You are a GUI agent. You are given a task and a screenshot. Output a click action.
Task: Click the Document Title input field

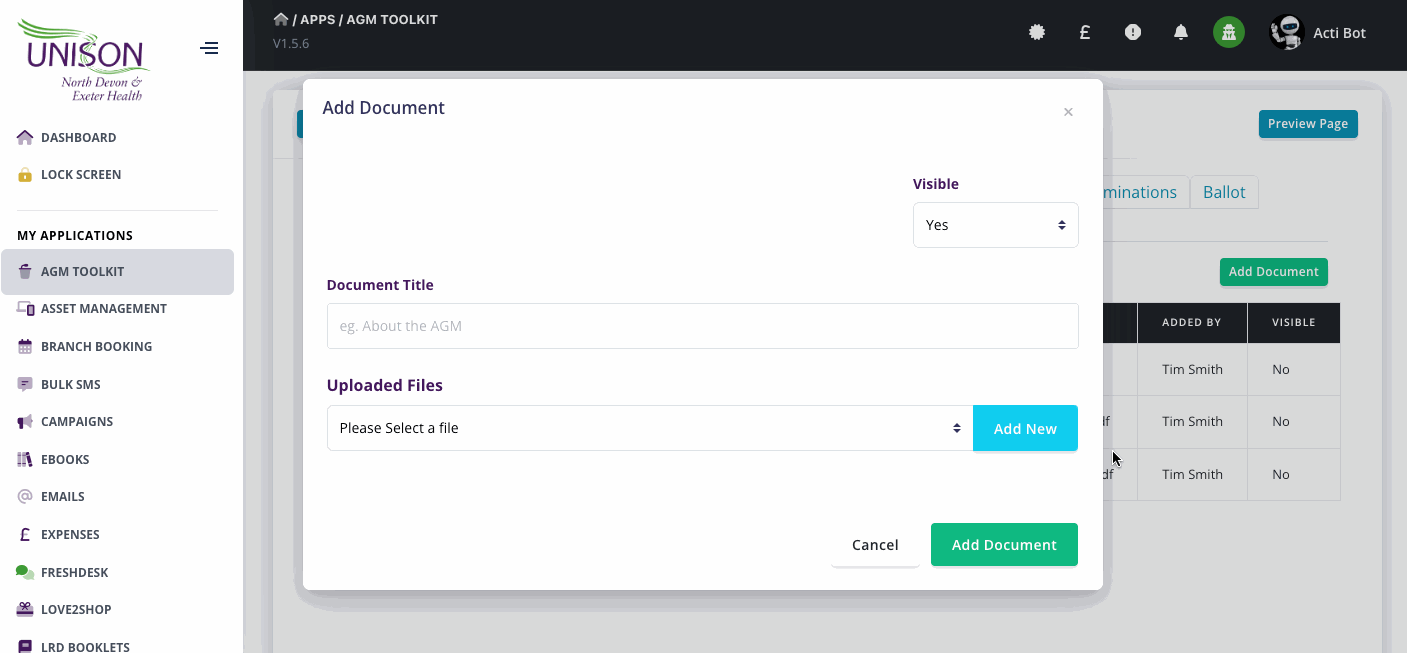[x=702, y=326]
